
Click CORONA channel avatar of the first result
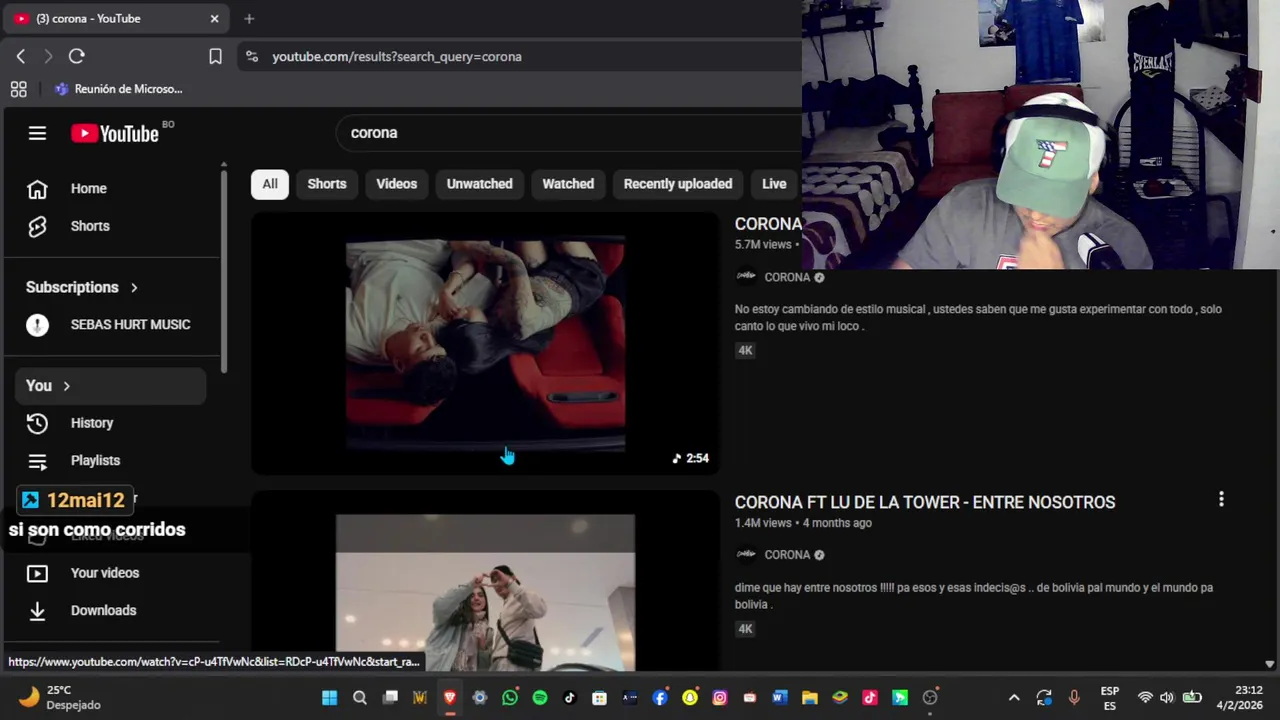(x=746, y=277)
